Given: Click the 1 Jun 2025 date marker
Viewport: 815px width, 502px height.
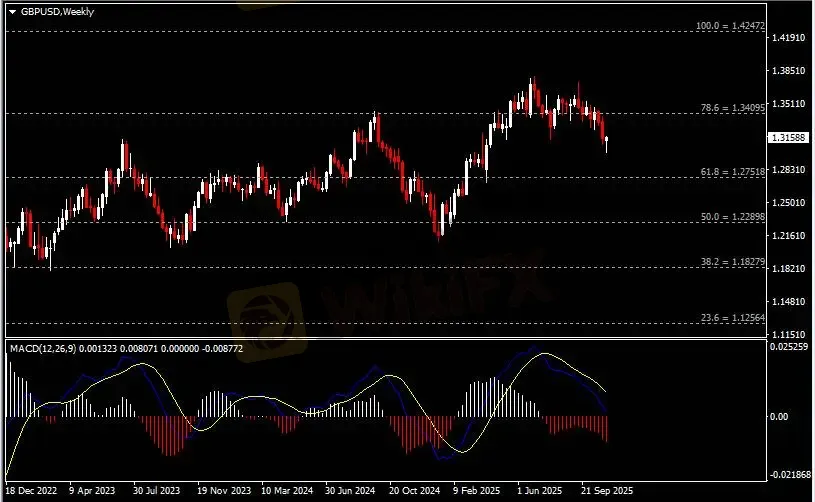Looking at the screenshot, I should point(541,492).
